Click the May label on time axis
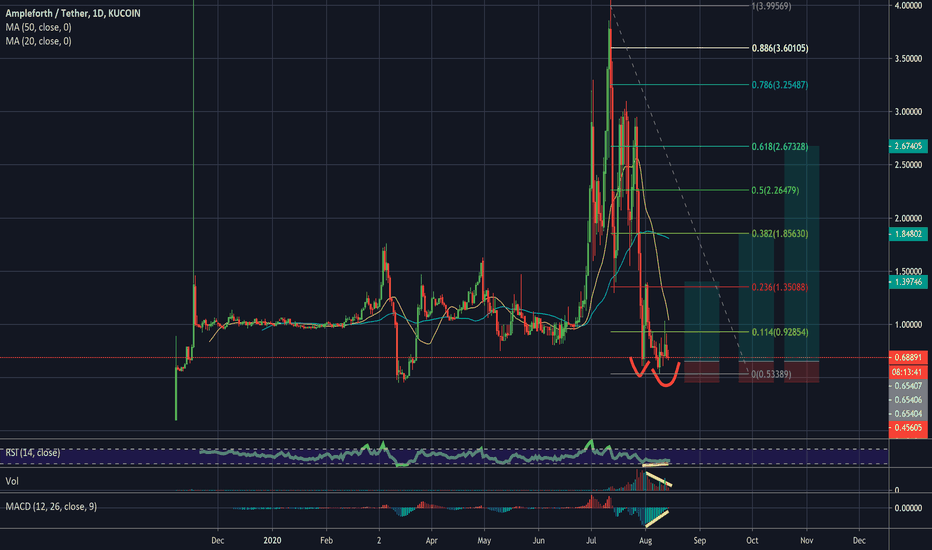 click(484, 540)
